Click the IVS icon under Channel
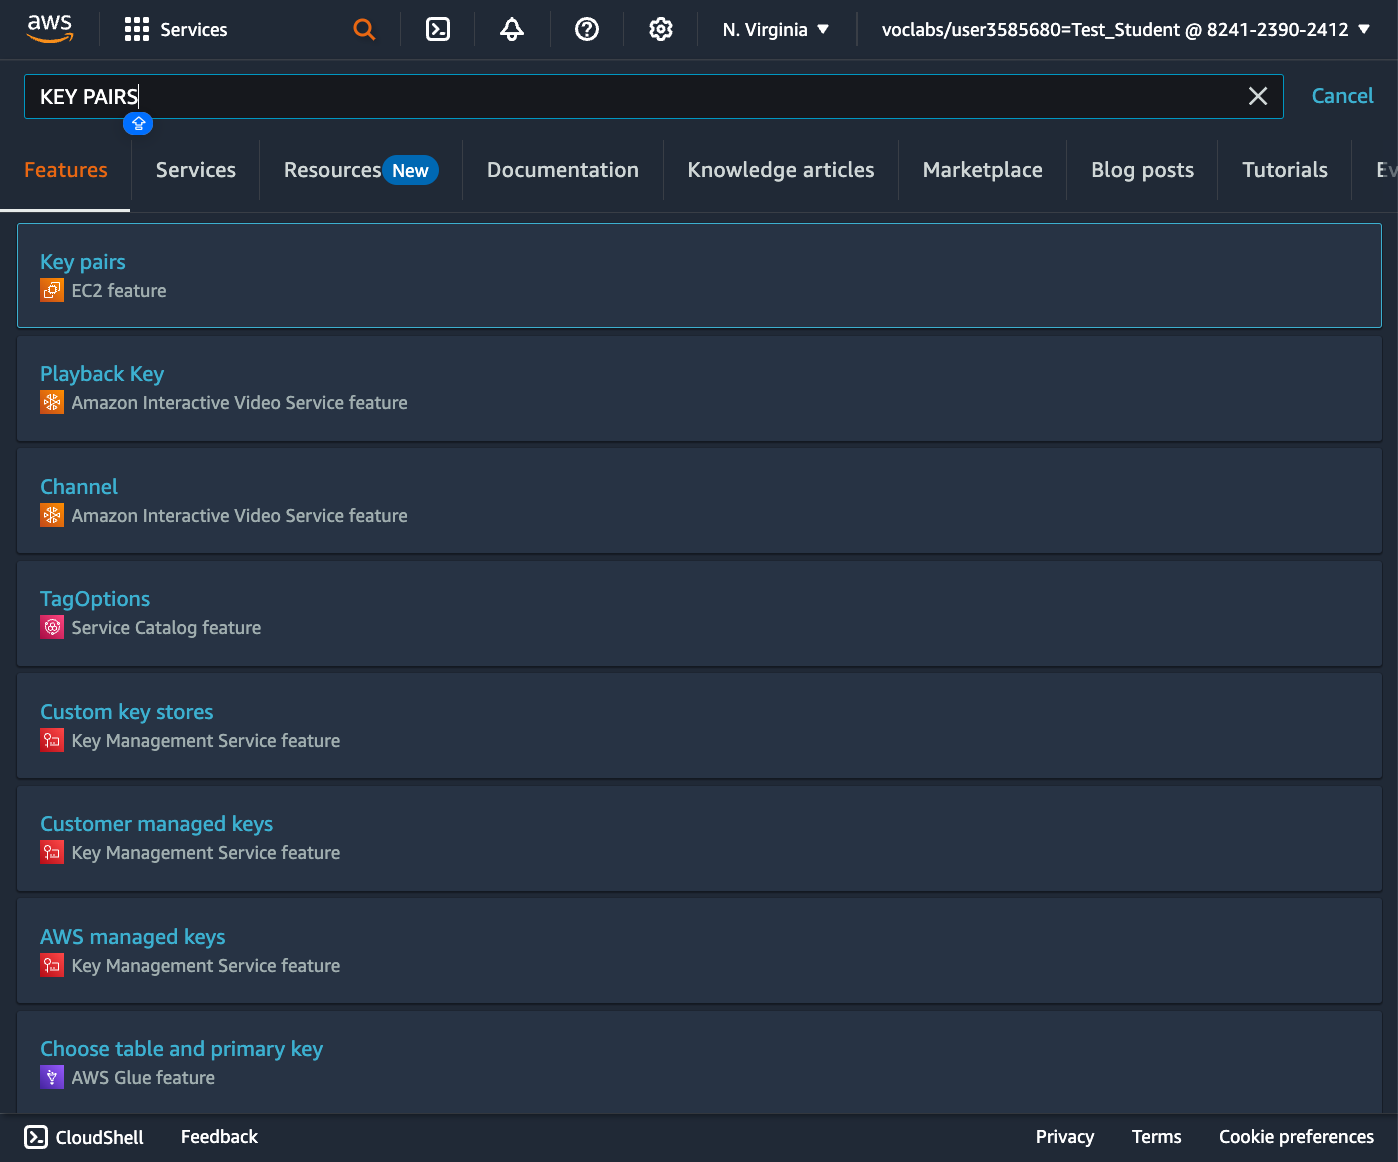Image resolution: width=1398 pixels, height=1162 pixels. tap(52, 516)
